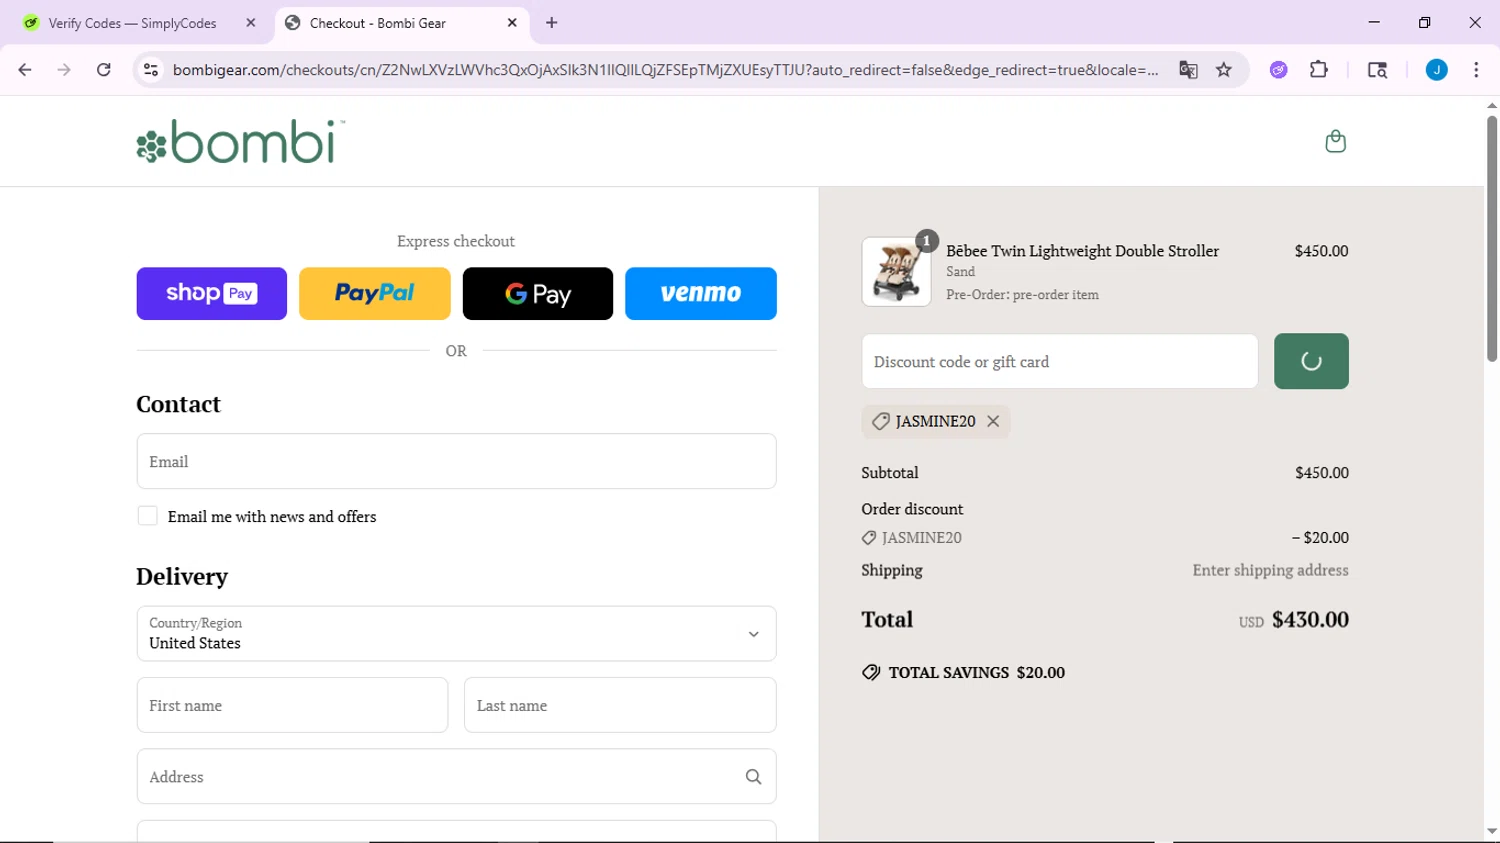Image resolution: width=1500 pixels, height=843 pixels.
Task: Click the browser sidebar search icon
Action: pyautogui.click(x=1377, y=70)
